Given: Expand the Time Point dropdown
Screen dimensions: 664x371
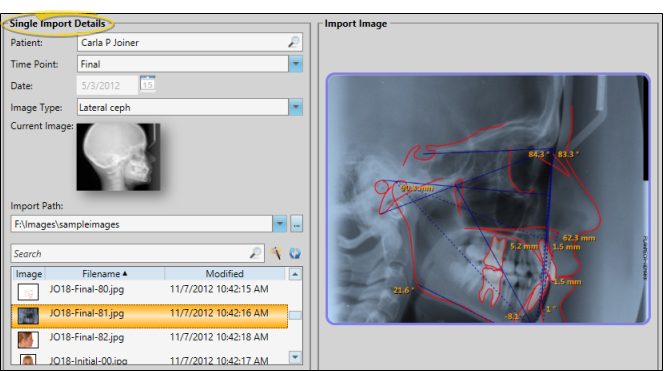Looking at the screenshot, I should 296,64.
